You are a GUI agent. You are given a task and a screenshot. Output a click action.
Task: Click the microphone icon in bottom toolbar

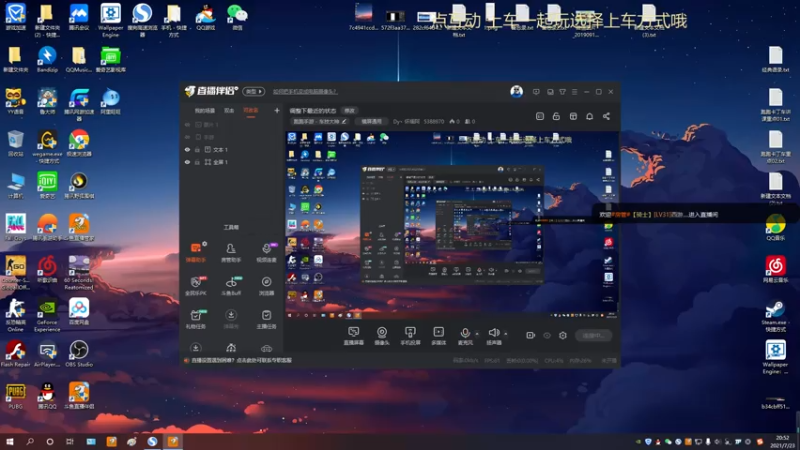(465, 334)
